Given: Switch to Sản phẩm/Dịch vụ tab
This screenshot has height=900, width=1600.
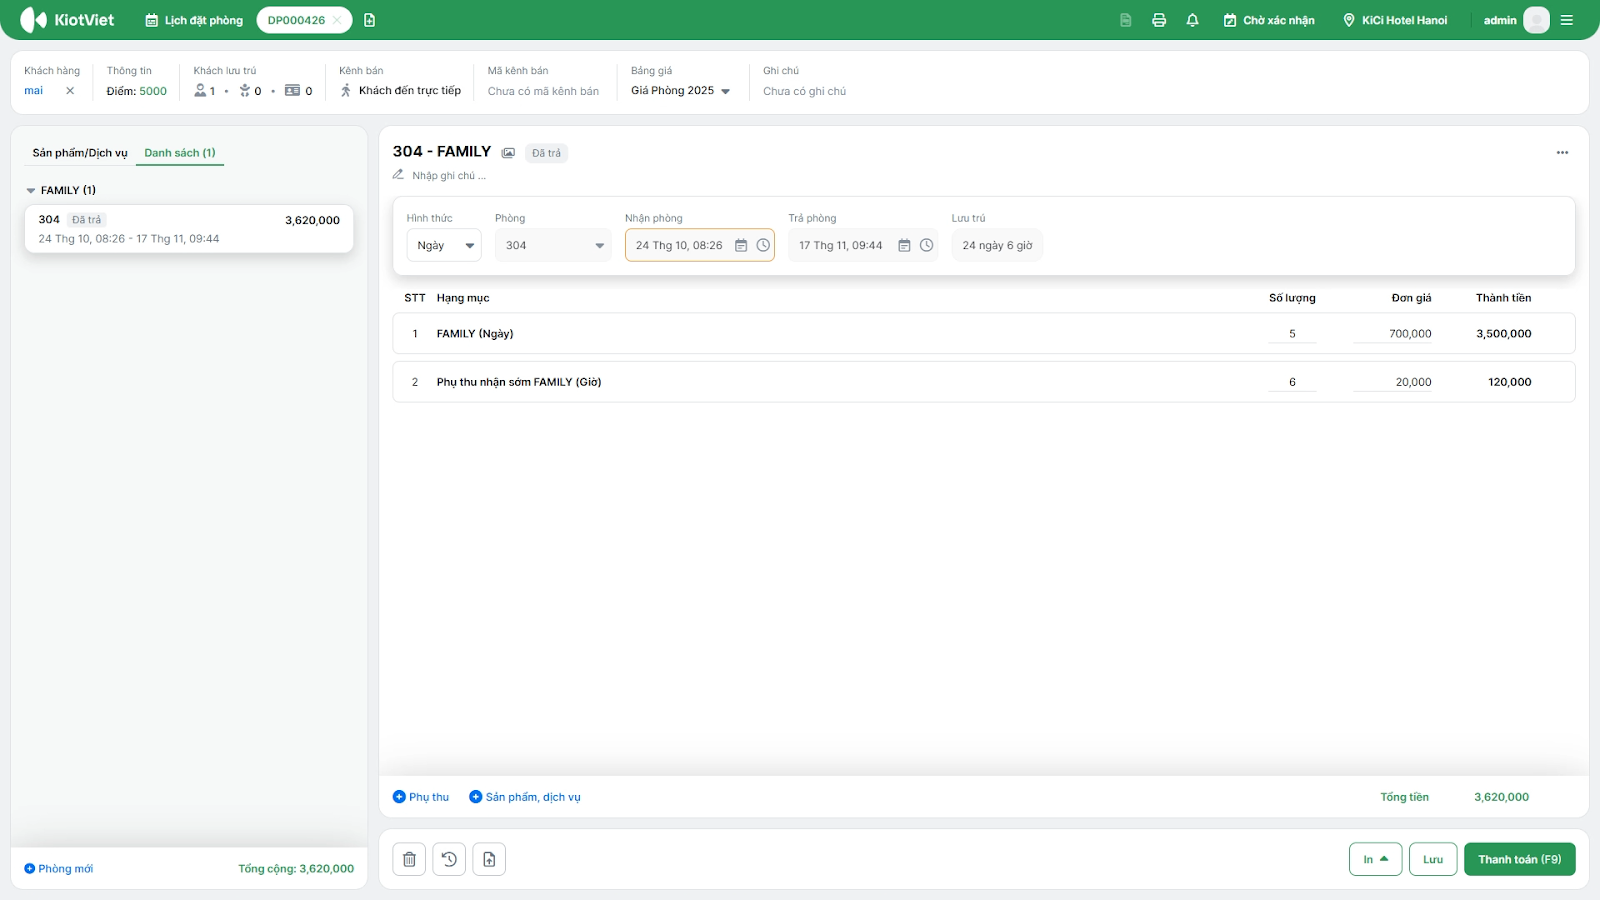Looking at the screenshot, I should tap(80, 153).
